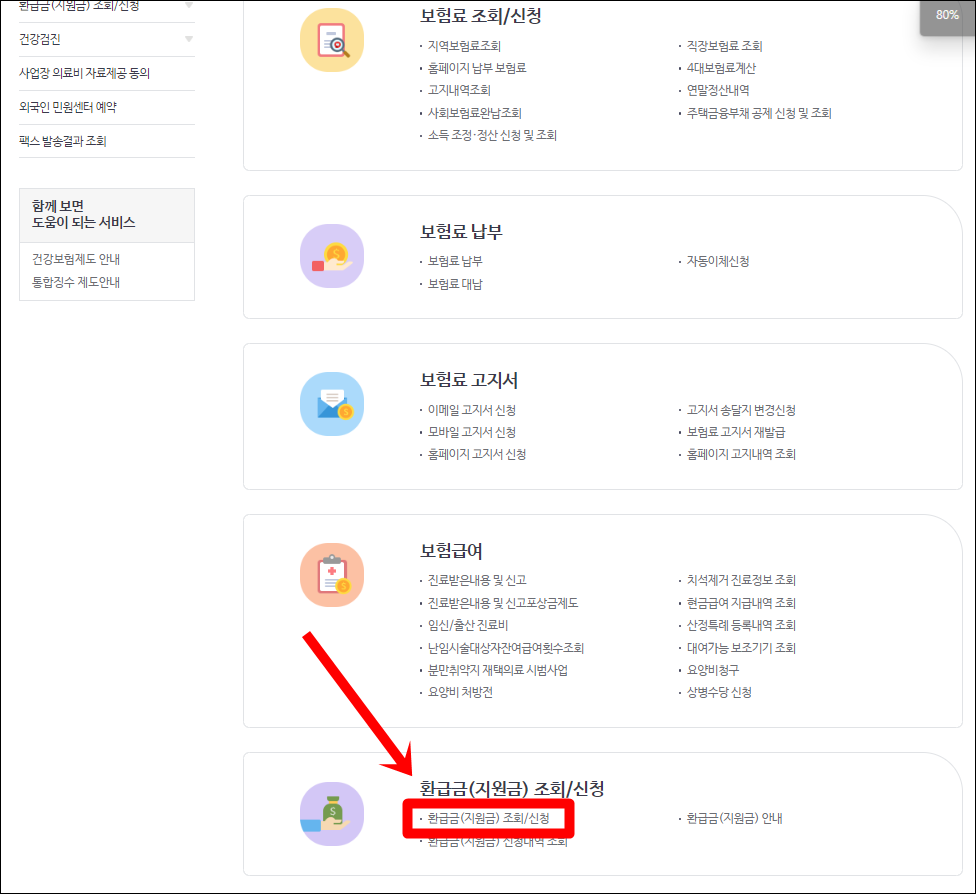976x894 pixels.
Task: Open 이메일 고지서 신청 link
Action: pyautogui.click(x=472, y=410)
